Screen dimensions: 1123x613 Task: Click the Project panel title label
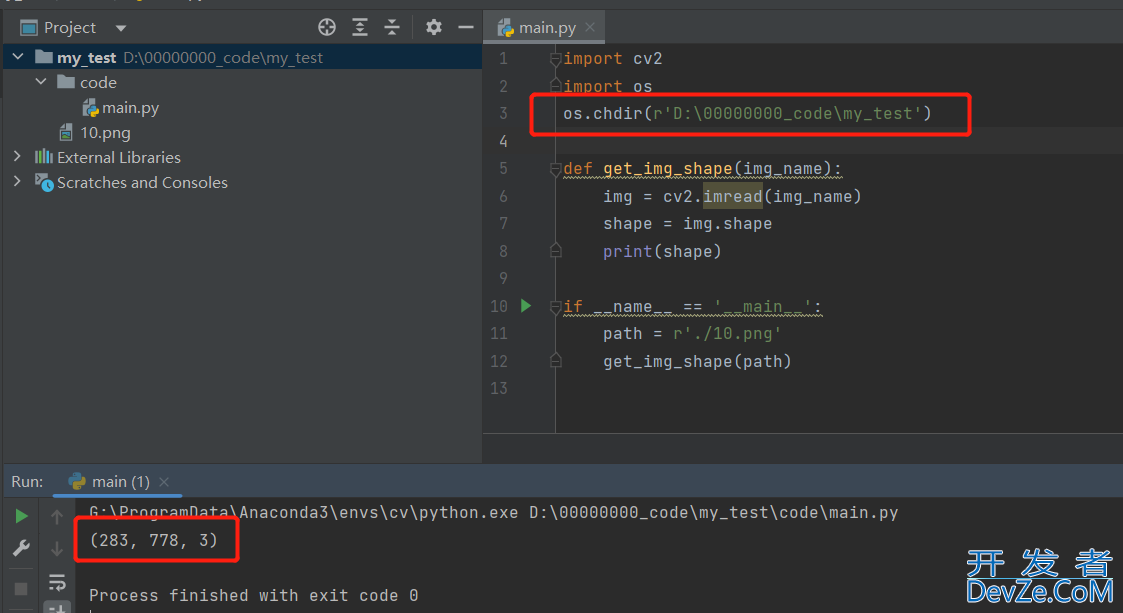point(69,27)
